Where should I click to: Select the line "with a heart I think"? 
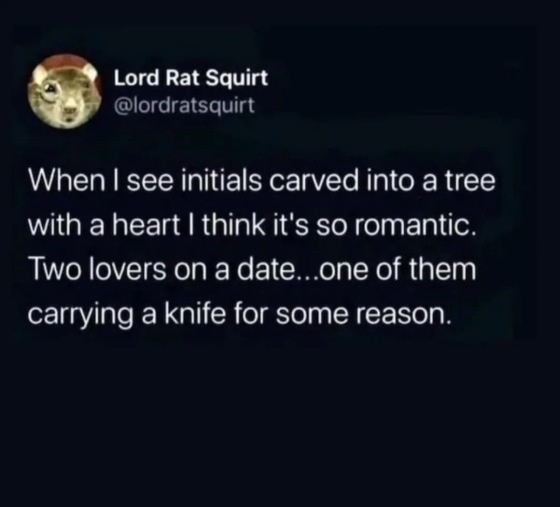(252, 226)
